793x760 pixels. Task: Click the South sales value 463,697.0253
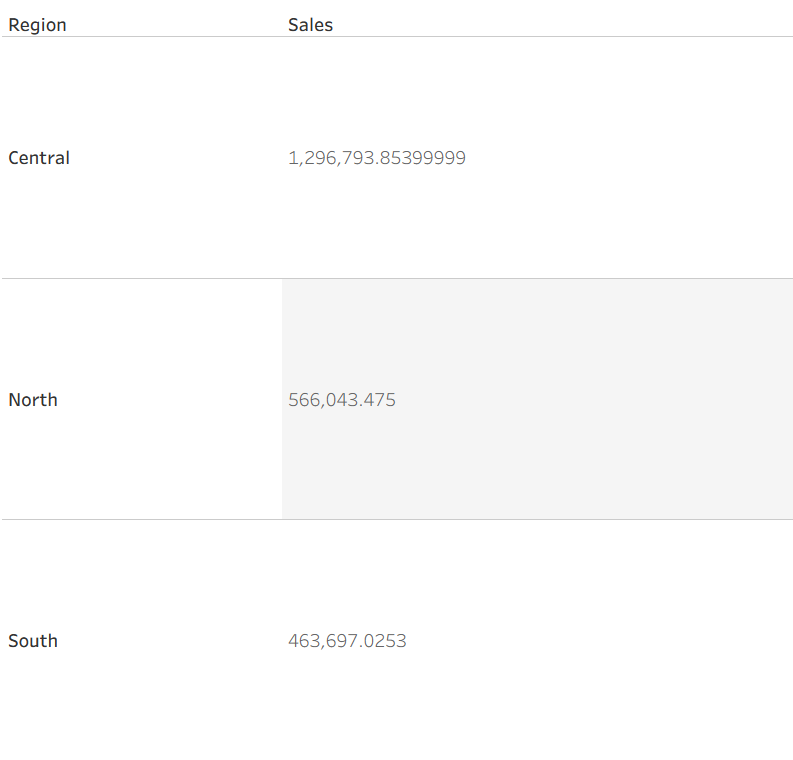coord(347,641)
